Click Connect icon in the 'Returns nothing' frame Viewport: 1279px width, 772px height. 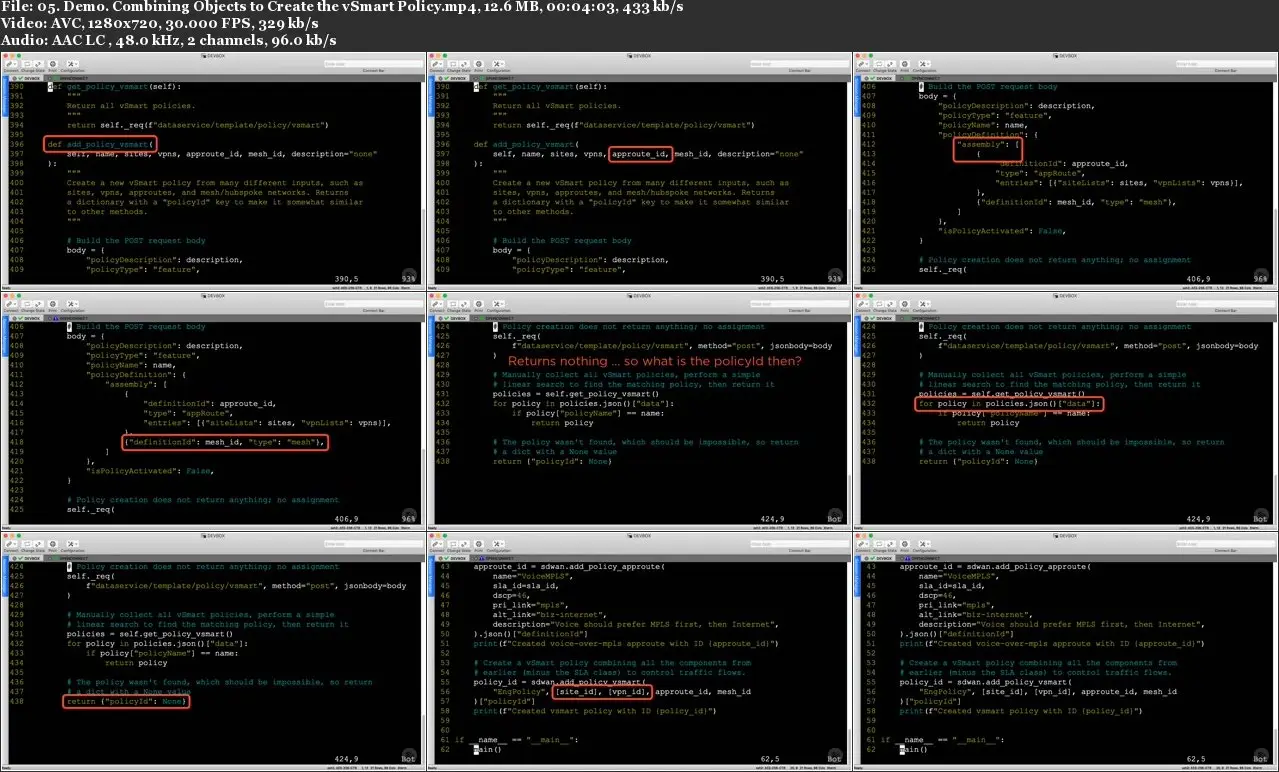click(435, 306)
